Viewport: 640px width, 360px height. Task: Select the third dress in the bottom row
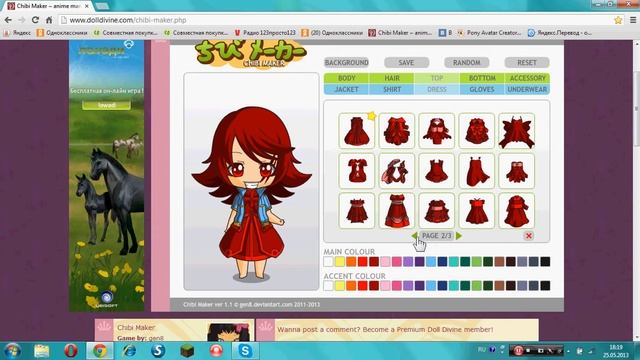pyautogui.click(x=437, y=211)
